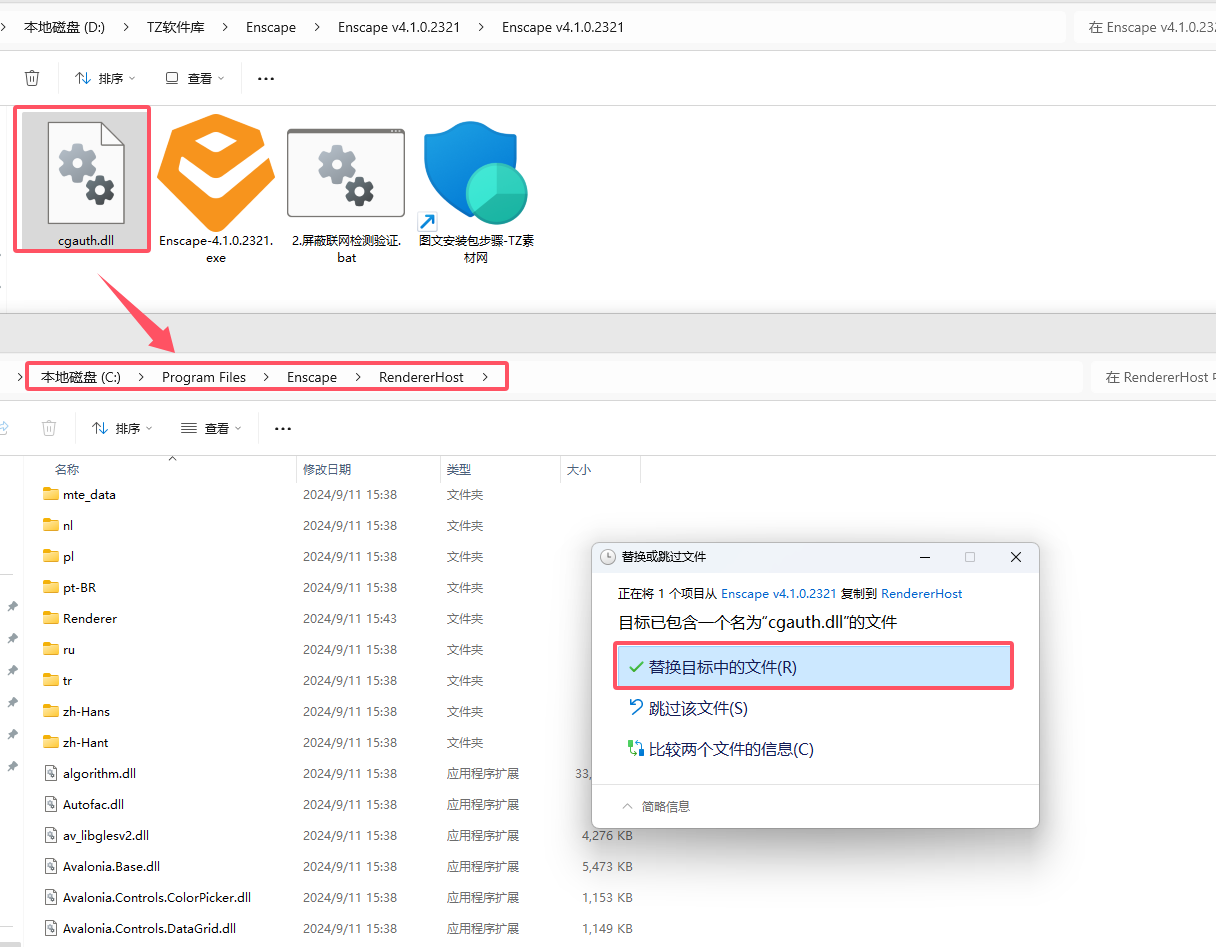Sort by the 类型 column header
Screen dimensions: 1216x947
click(x=458, y=469)
